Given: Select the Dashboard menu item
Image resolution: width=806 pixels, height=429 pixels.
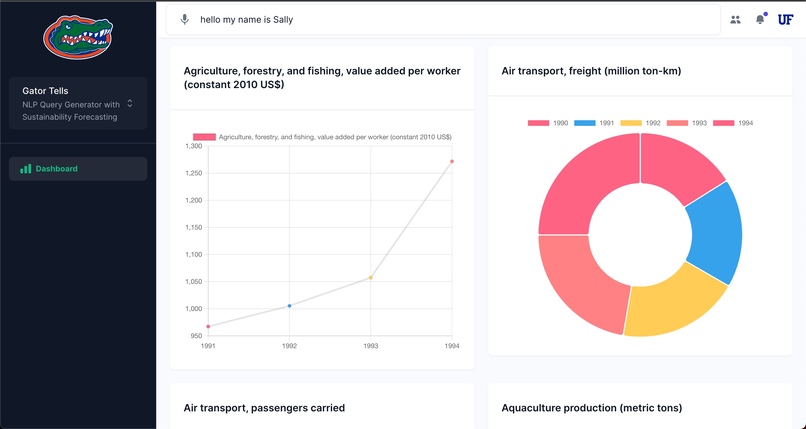Looking at the screenshot, I should pyautogui.click(x=78, y=169).
